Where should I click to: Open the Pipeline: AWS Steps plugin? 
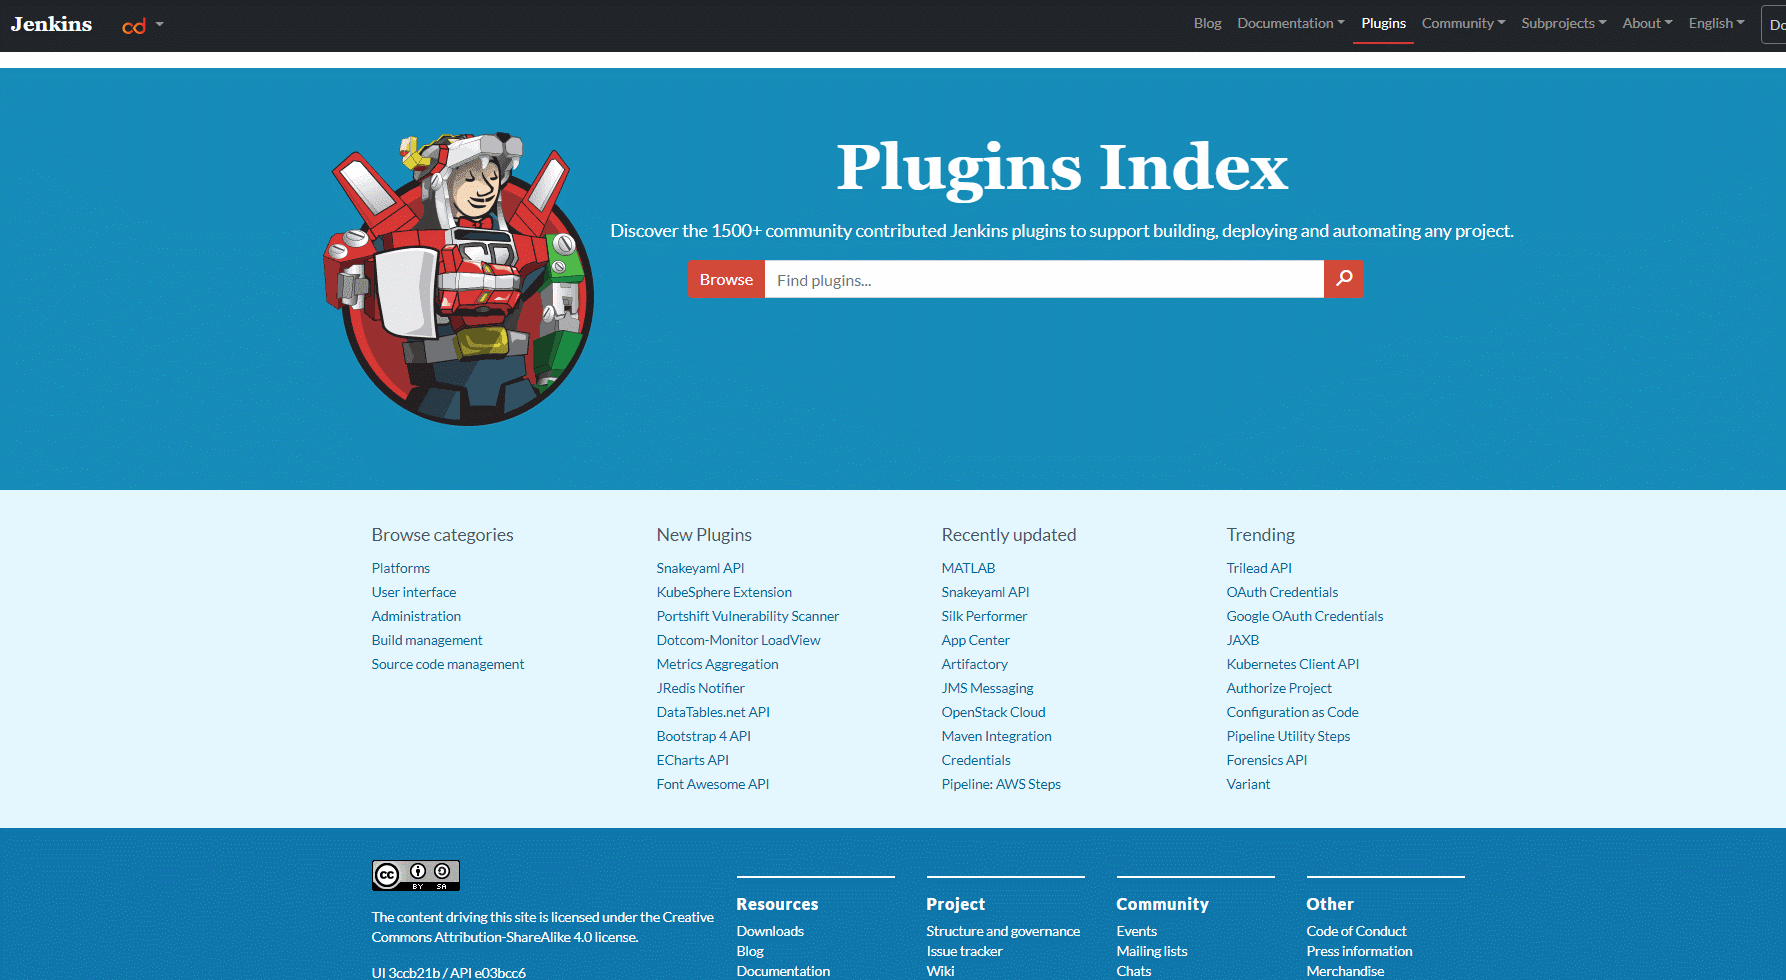coord(1001,784)
